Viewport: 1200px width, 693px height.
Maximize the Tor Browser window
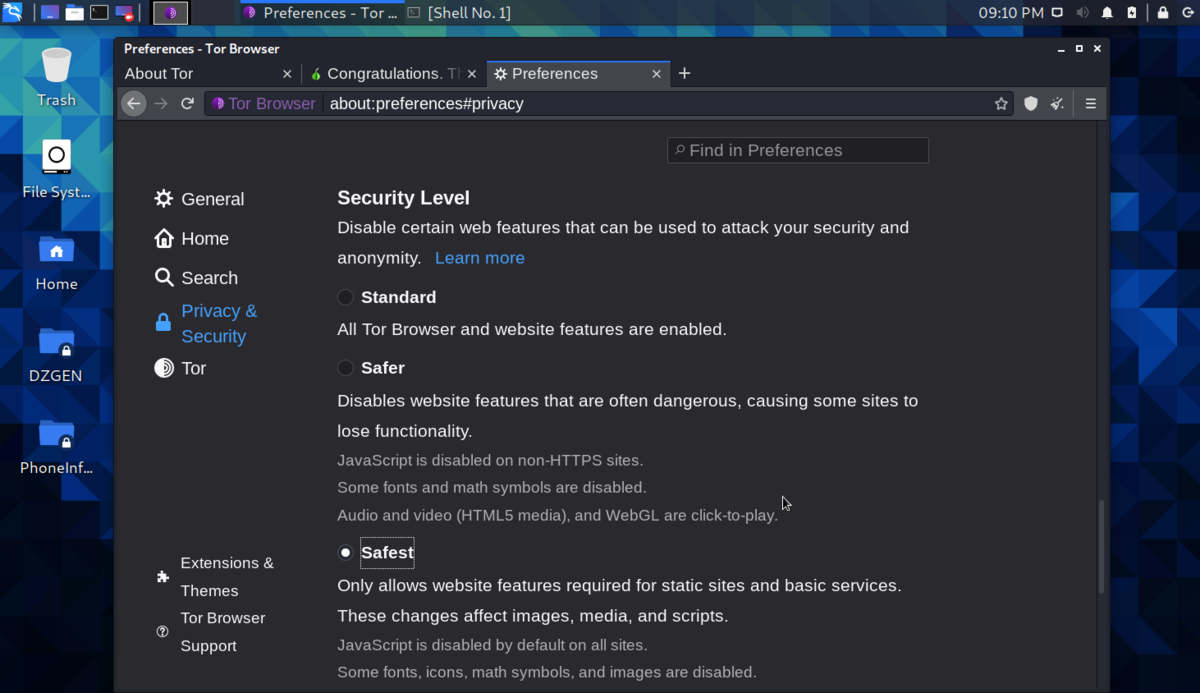1079,48
